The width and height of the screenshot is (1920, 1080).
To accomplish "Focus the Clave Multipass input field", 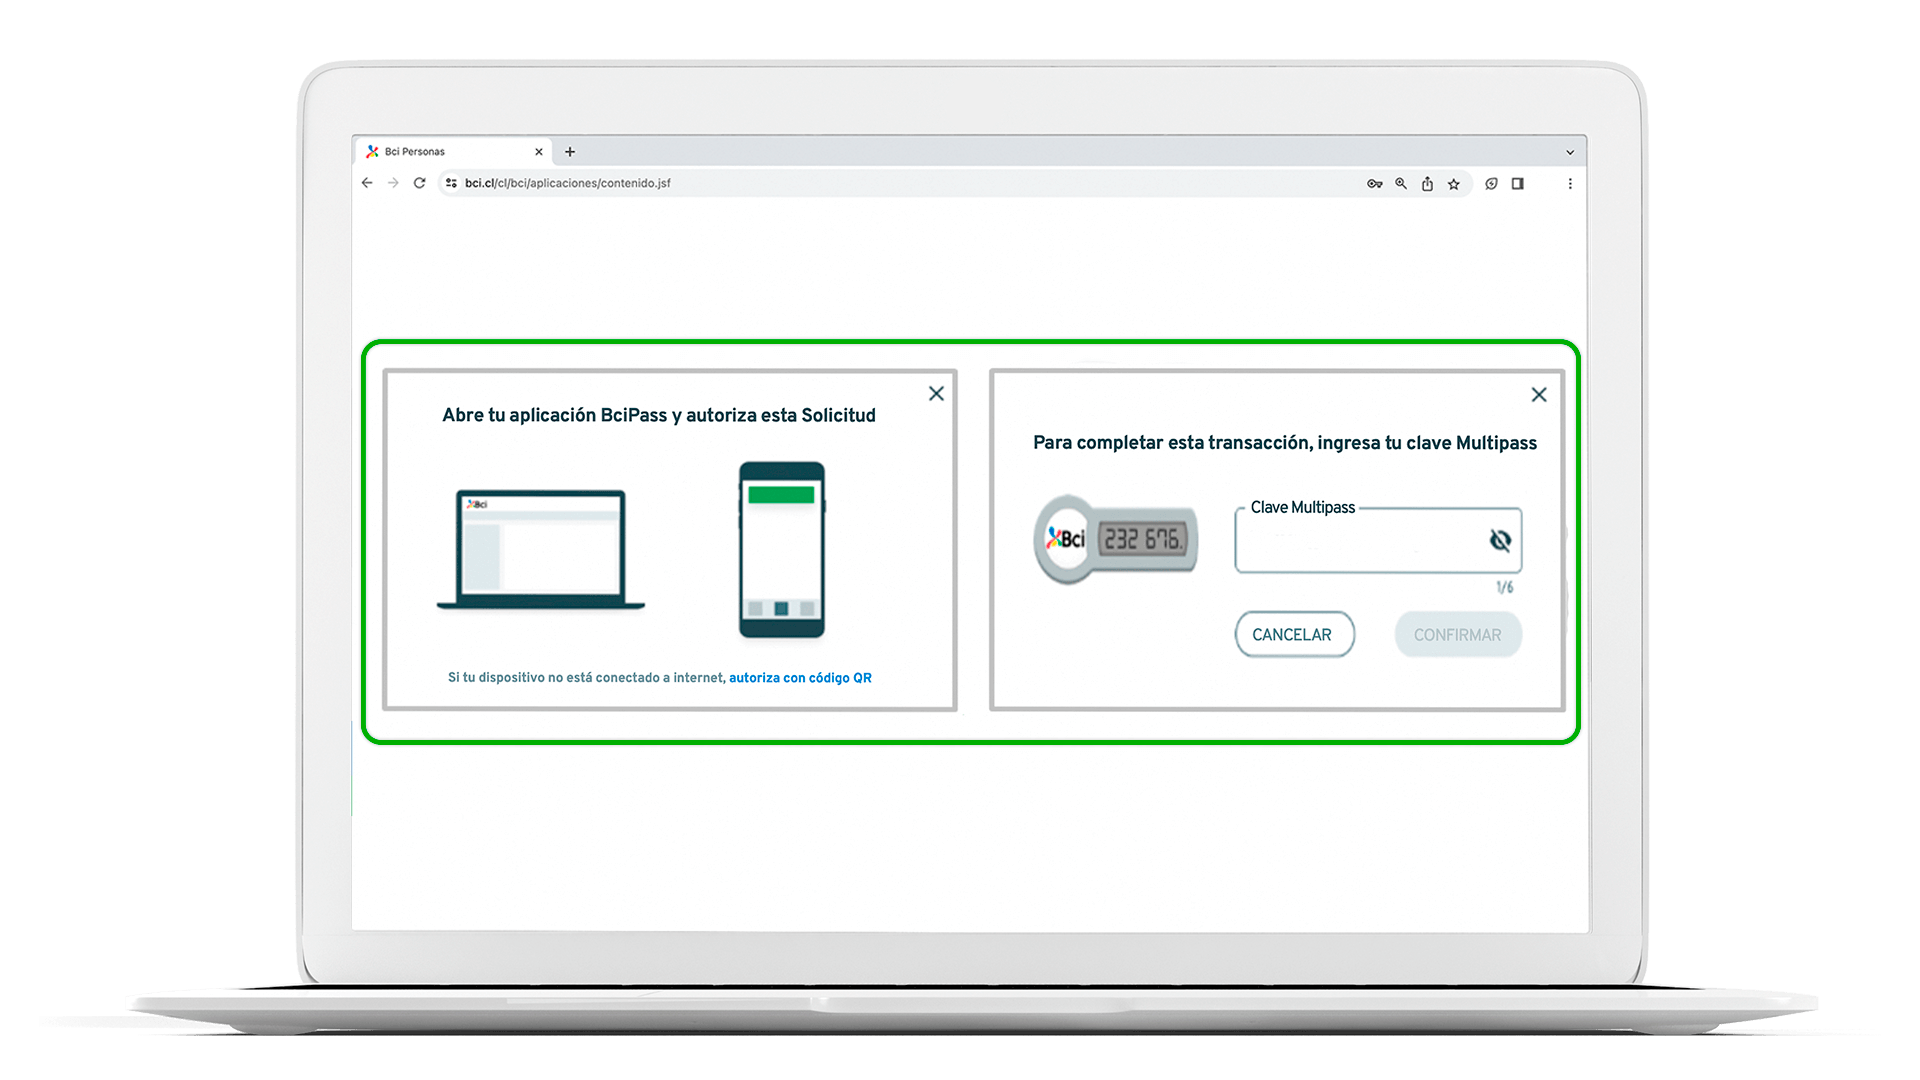I will (x=1370, y=542).
